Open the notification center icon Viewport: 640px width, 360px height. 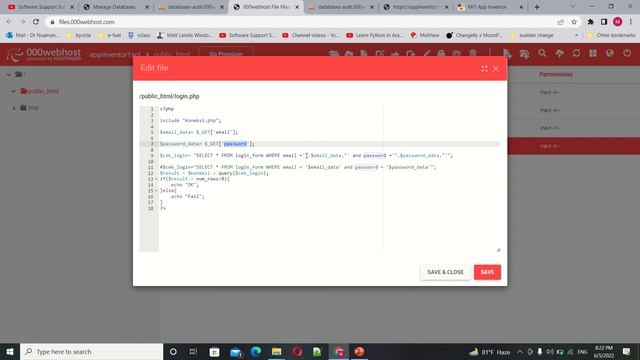click(x=627, y=351)
